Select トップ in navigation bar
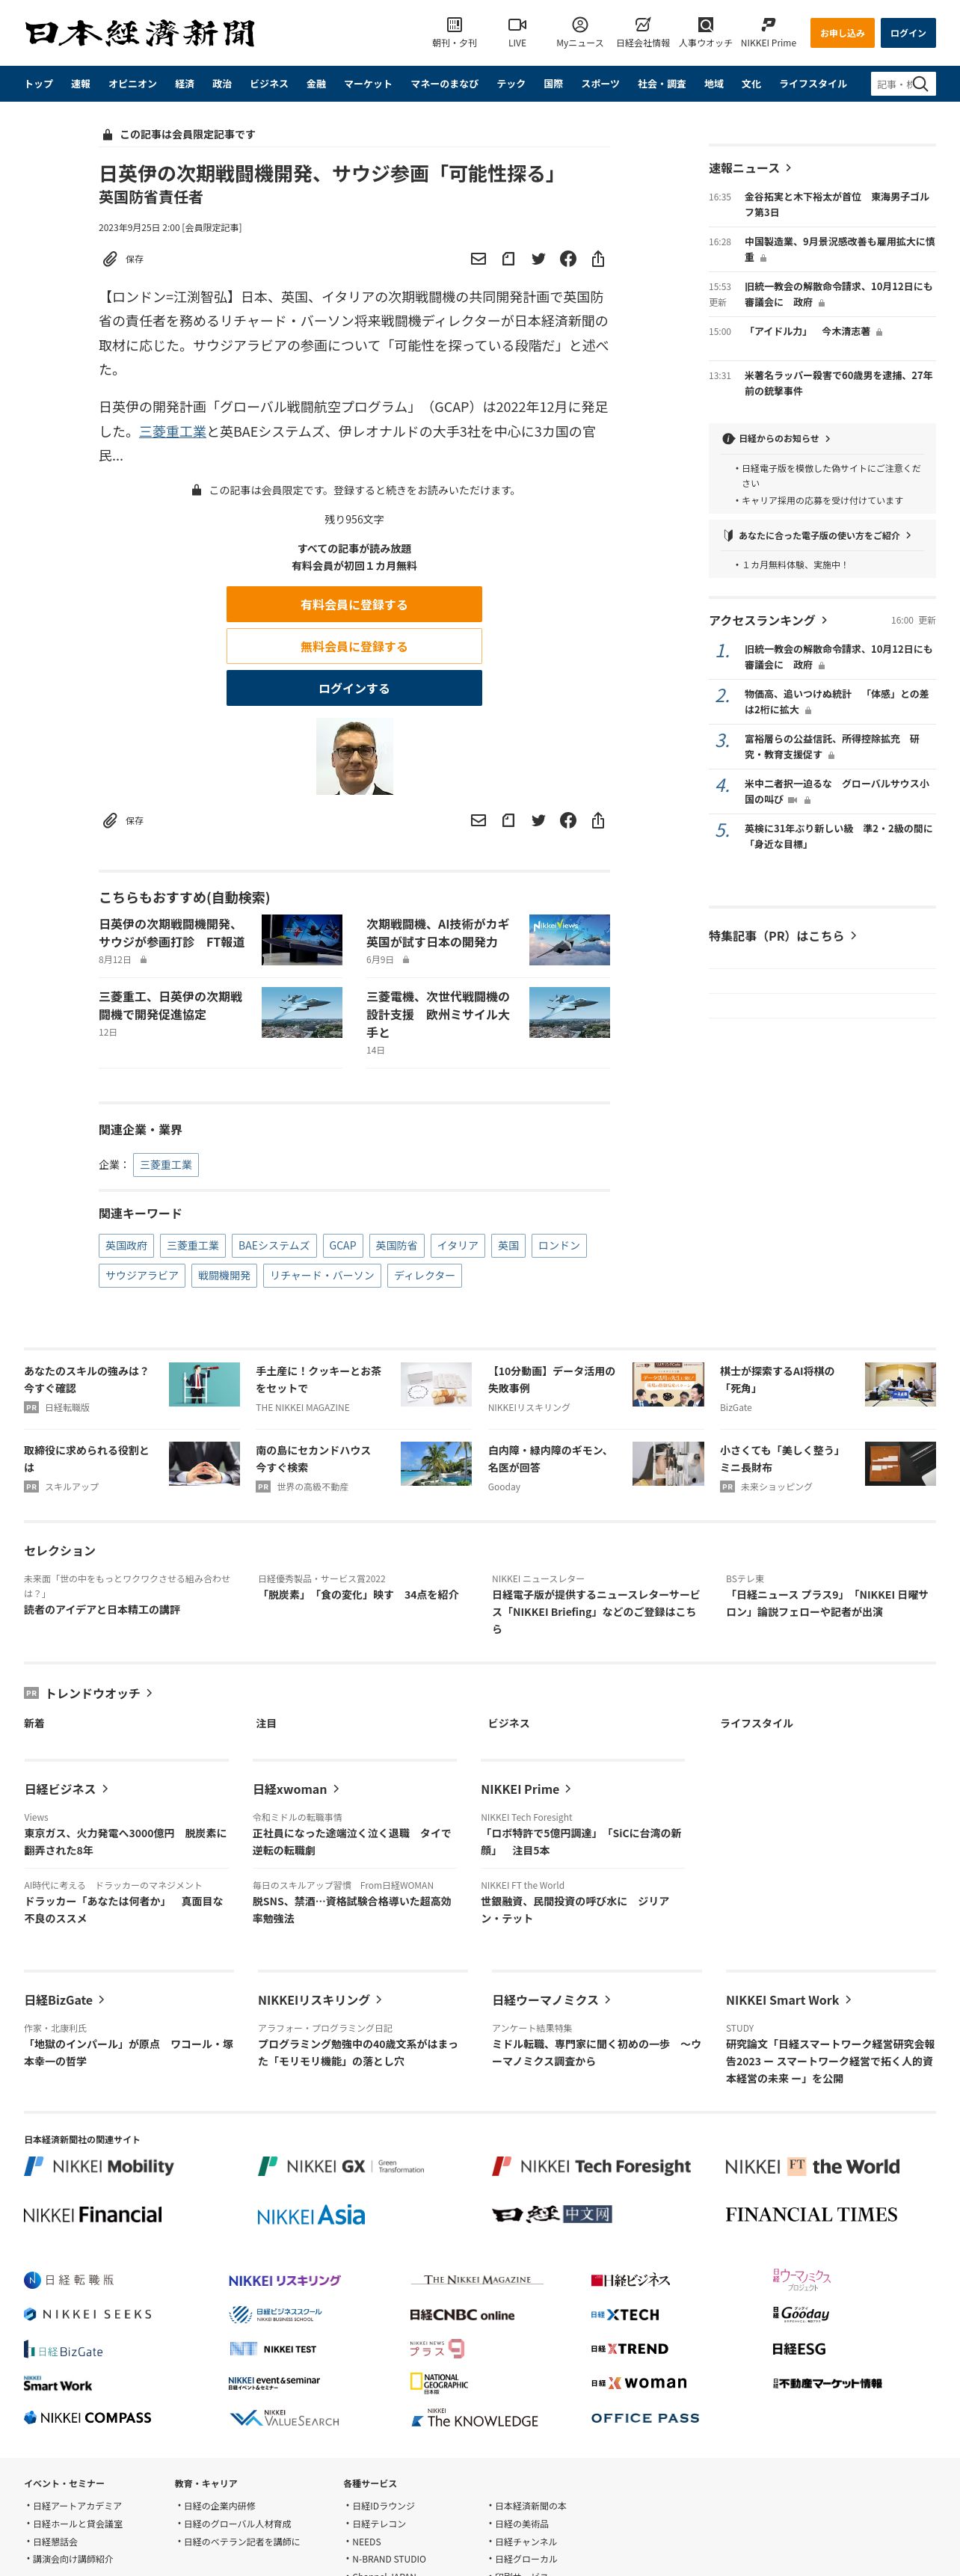 click(x=39, y=84)
